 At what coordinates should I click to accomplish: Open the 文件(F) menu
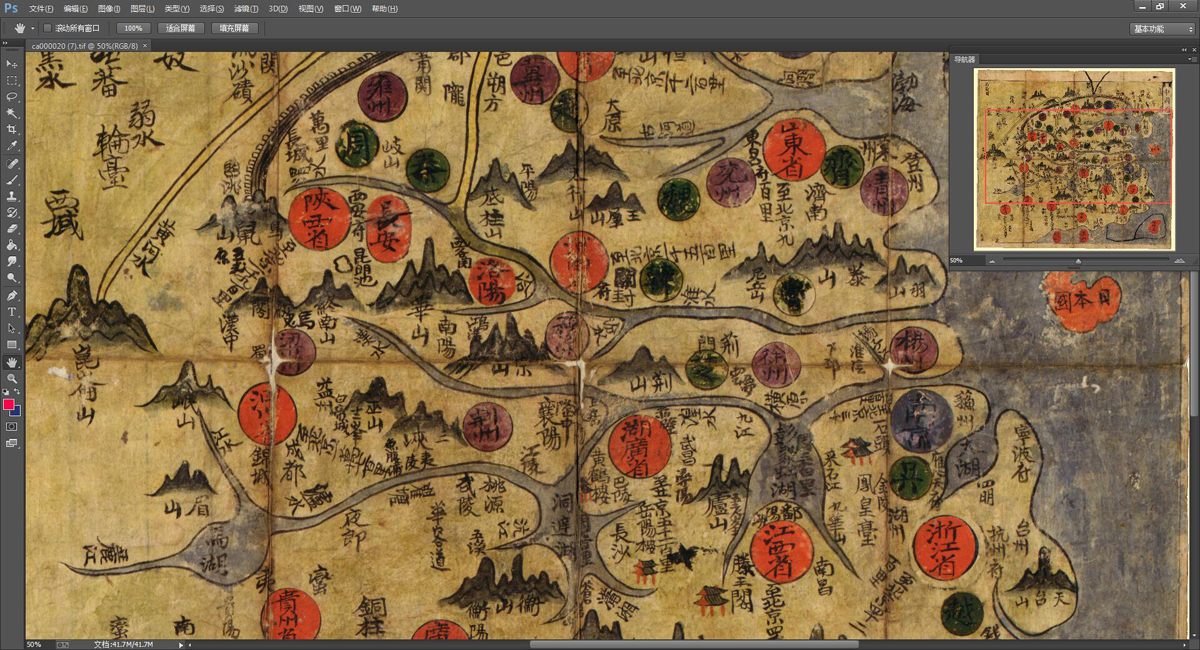click(40, 8)
